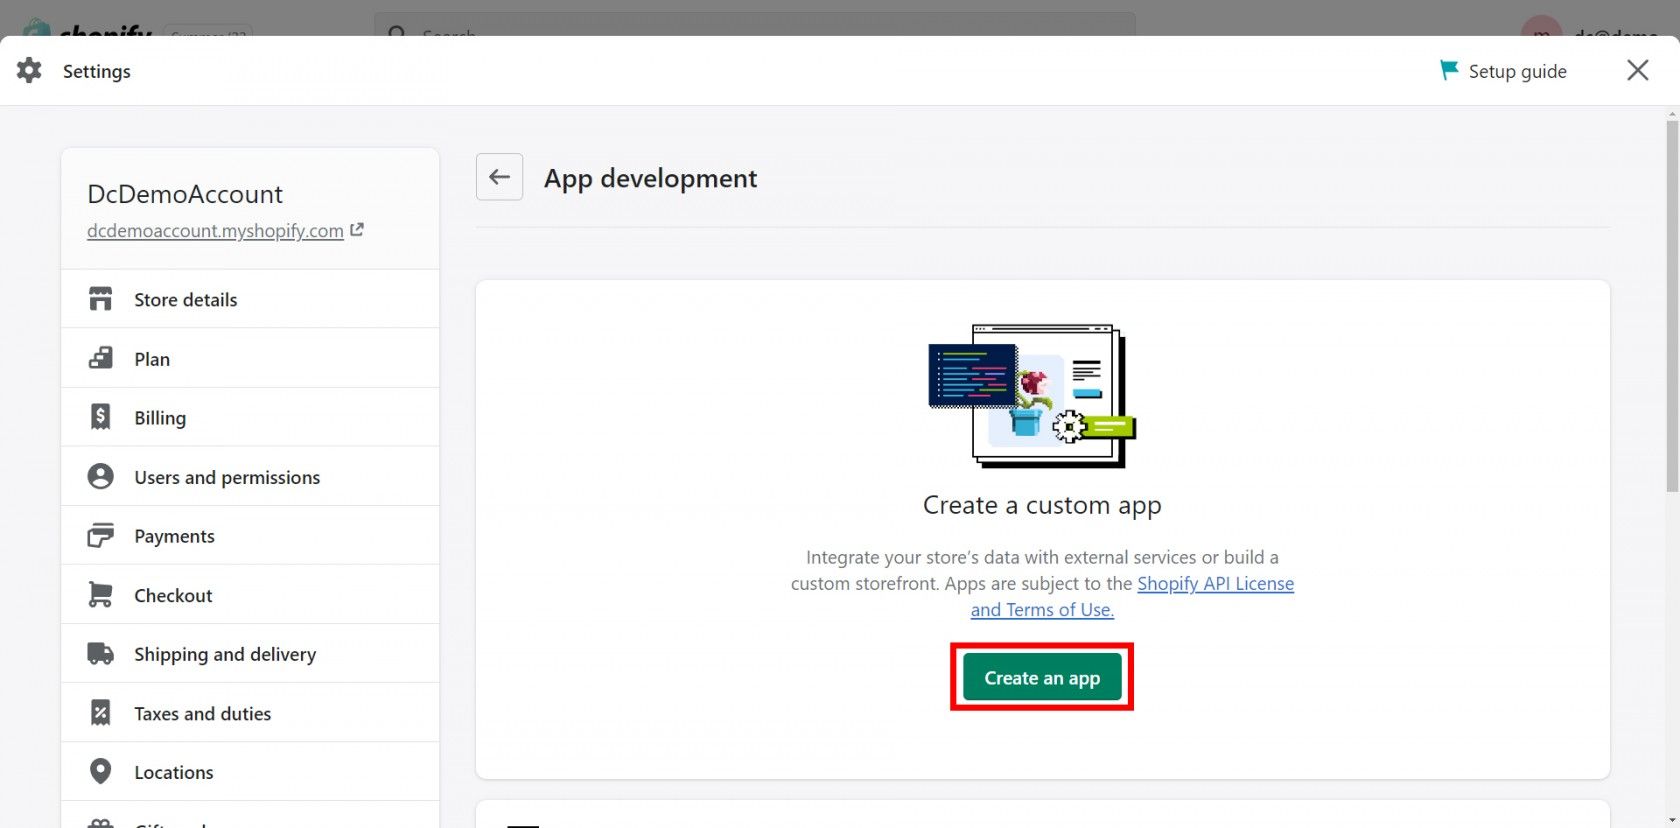The width and height of the screenshot is (1680, 828).
Task: Click the Setup guide flag icon
Action: click(x=1448, y=70)
